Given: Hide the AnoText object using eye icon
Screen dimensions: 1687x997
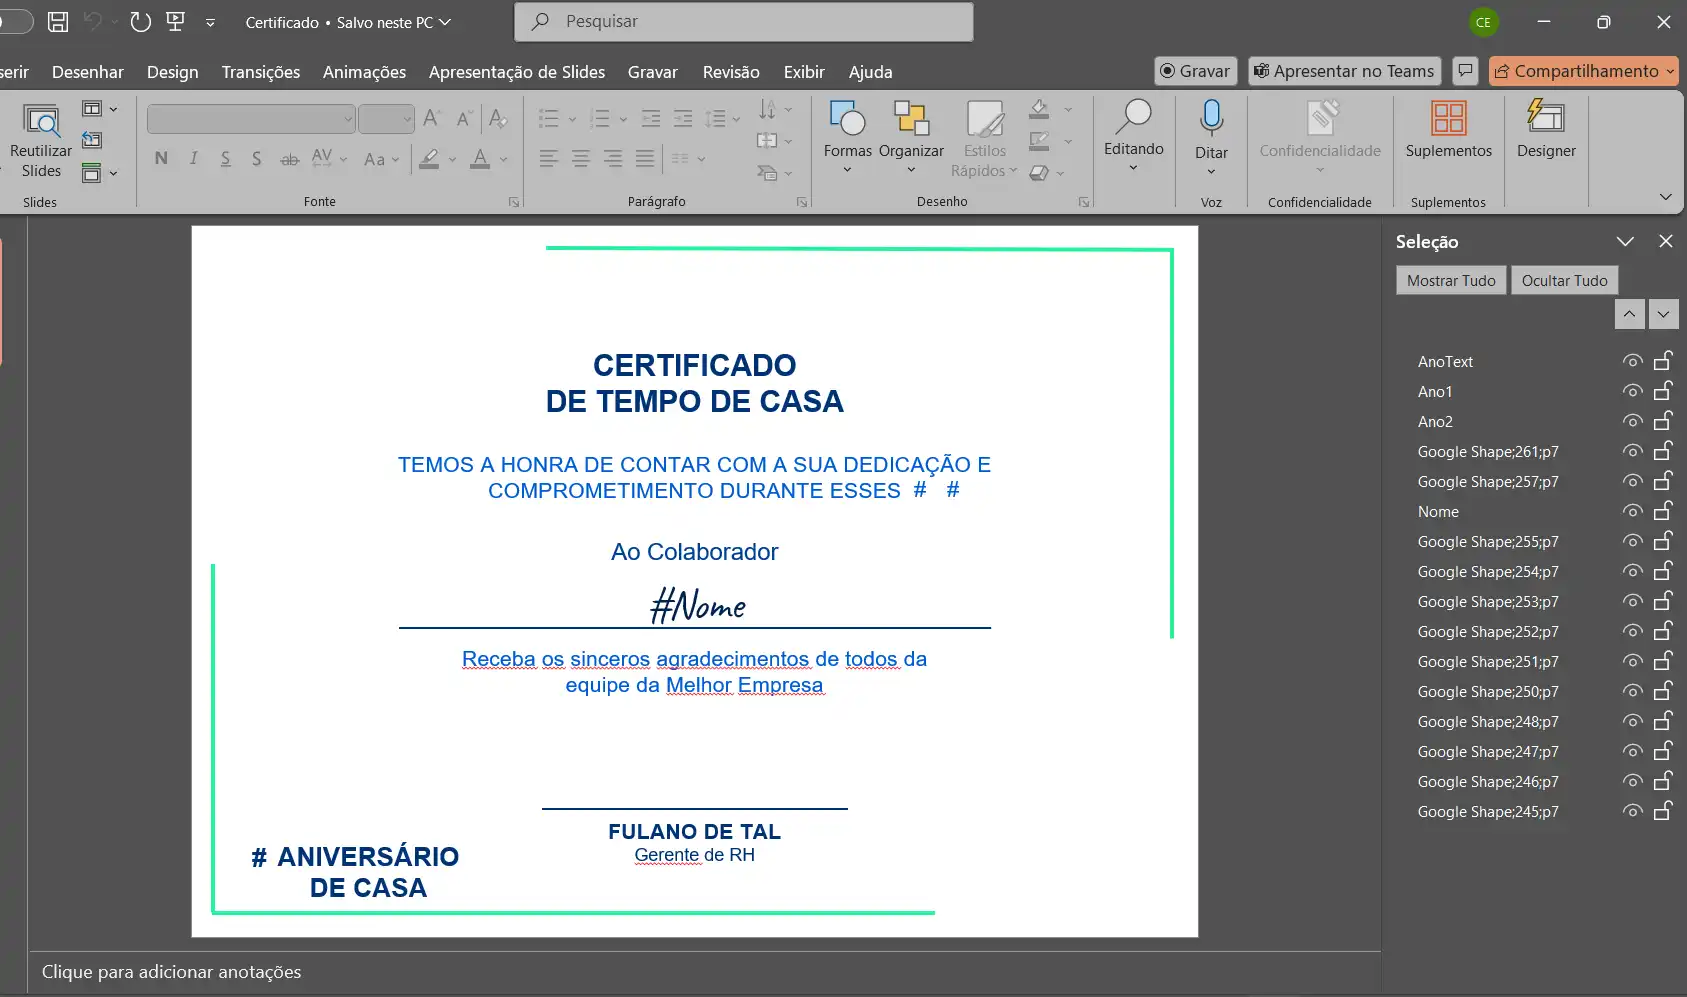Looking at the screenshot, I should [1632, 361].
